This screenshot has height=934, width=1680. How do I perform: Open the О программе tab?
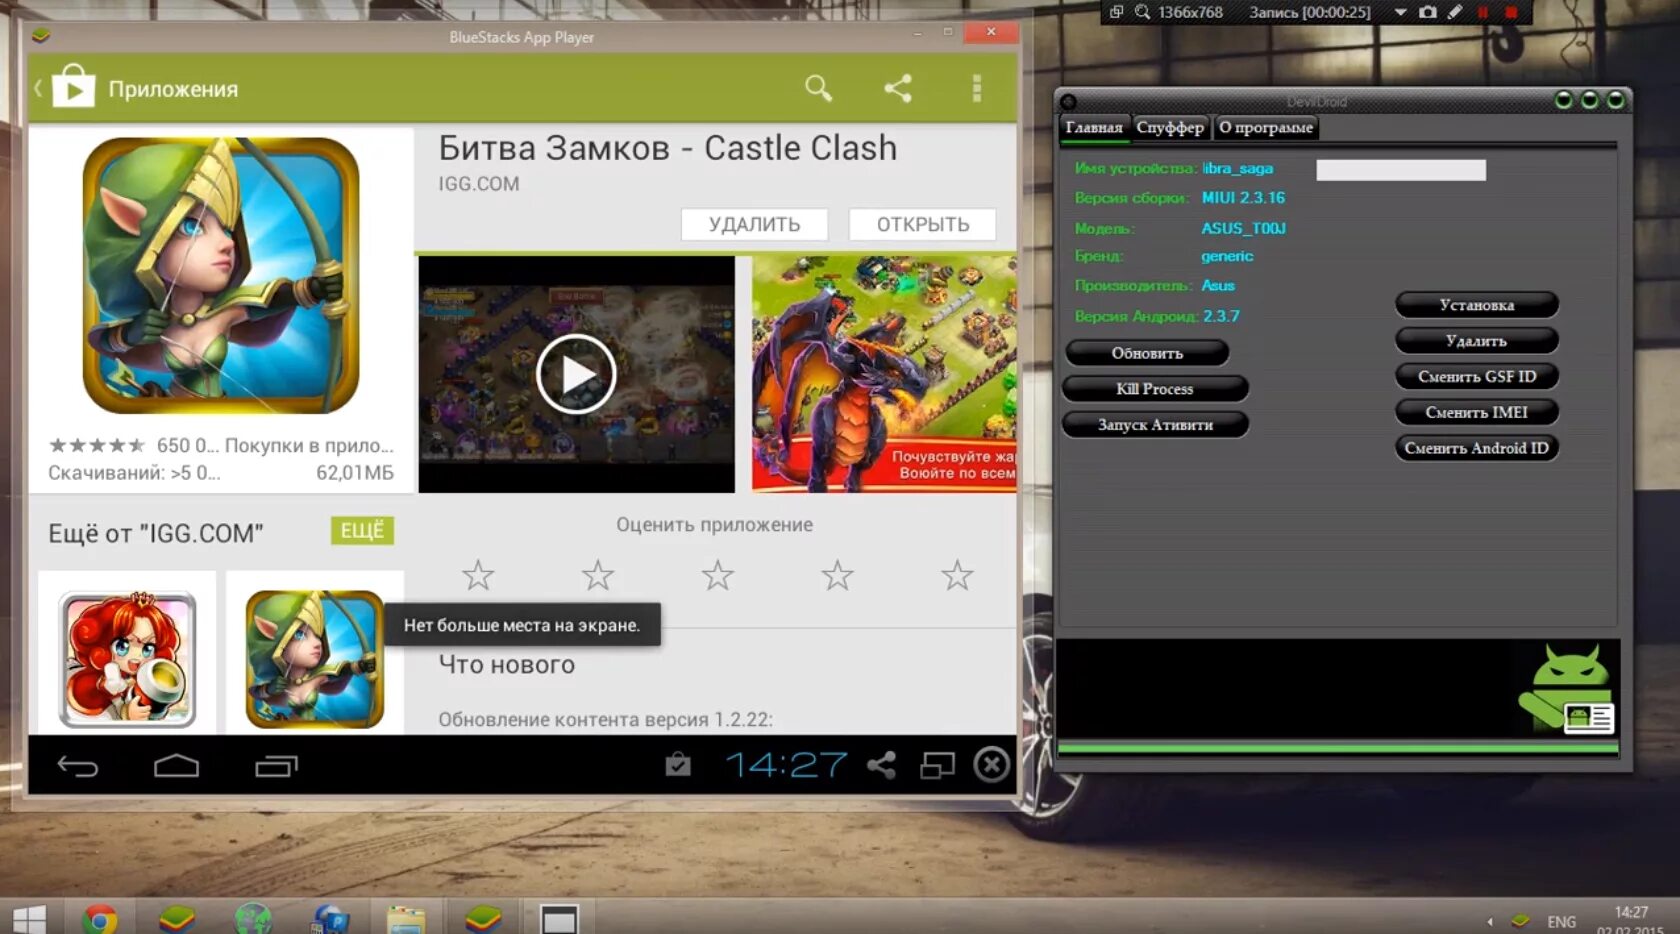click(1266, 128)
